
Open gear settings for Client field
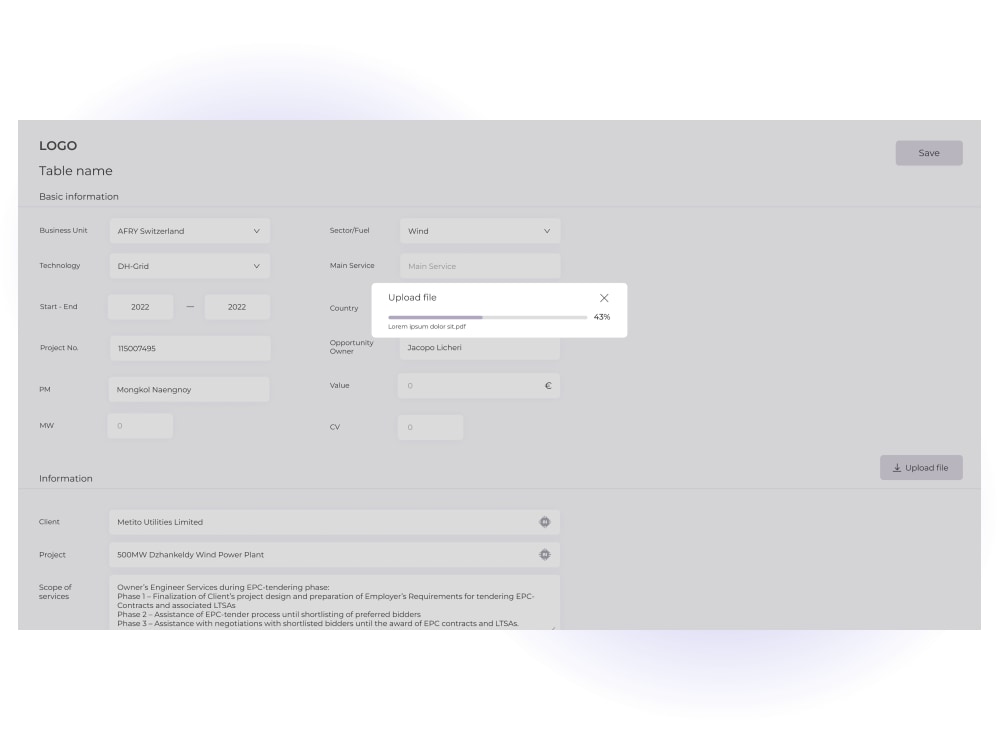click(x=545, y=521)
